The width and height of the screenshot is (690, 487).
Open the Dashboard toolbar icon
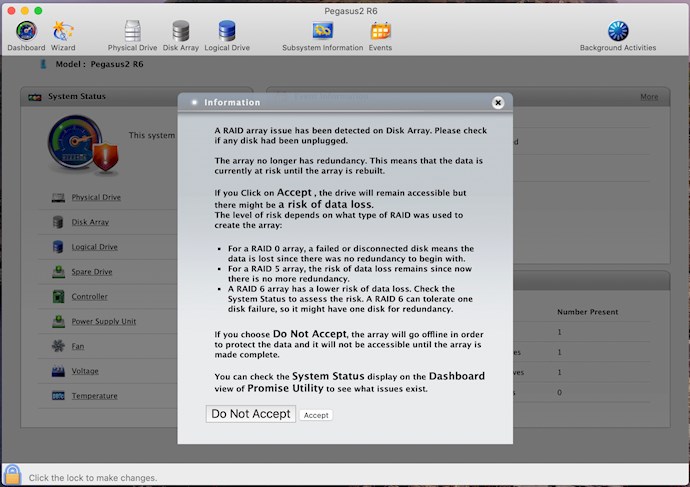point(26,33)
